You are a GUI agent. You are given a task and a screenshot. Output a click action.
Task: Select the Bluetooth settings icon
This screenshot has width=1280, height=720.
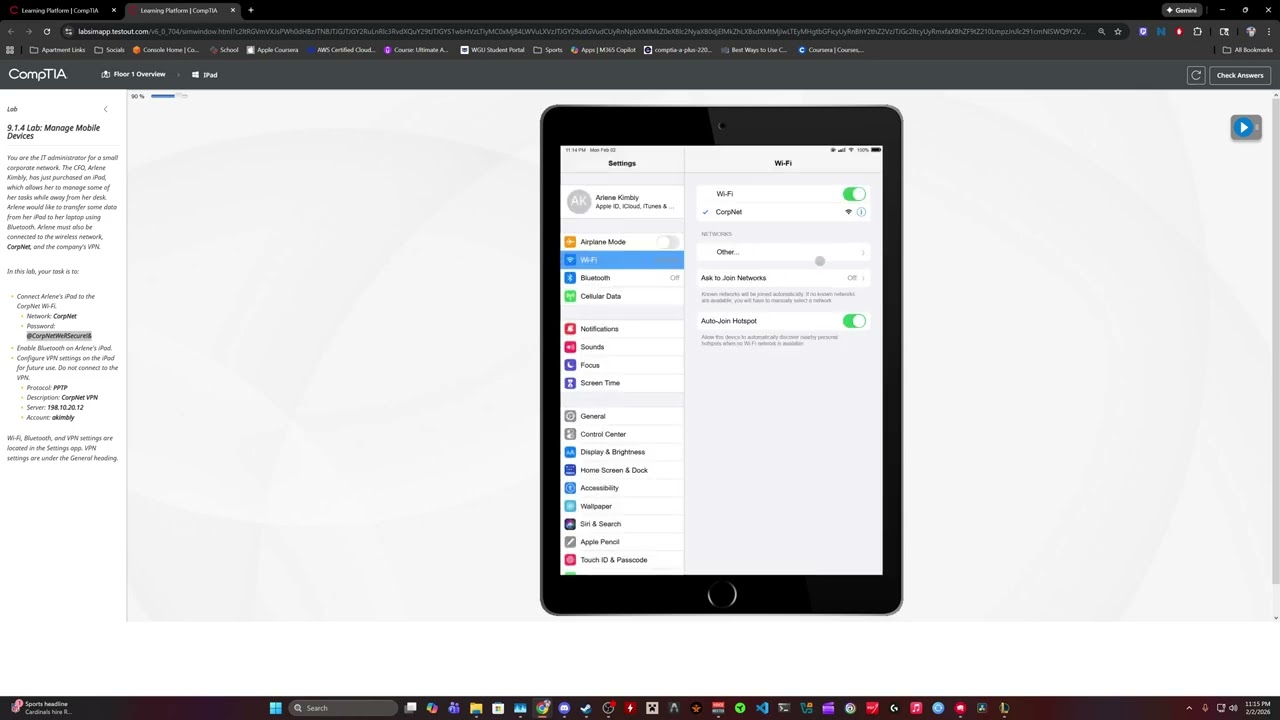tap(570, 278)
